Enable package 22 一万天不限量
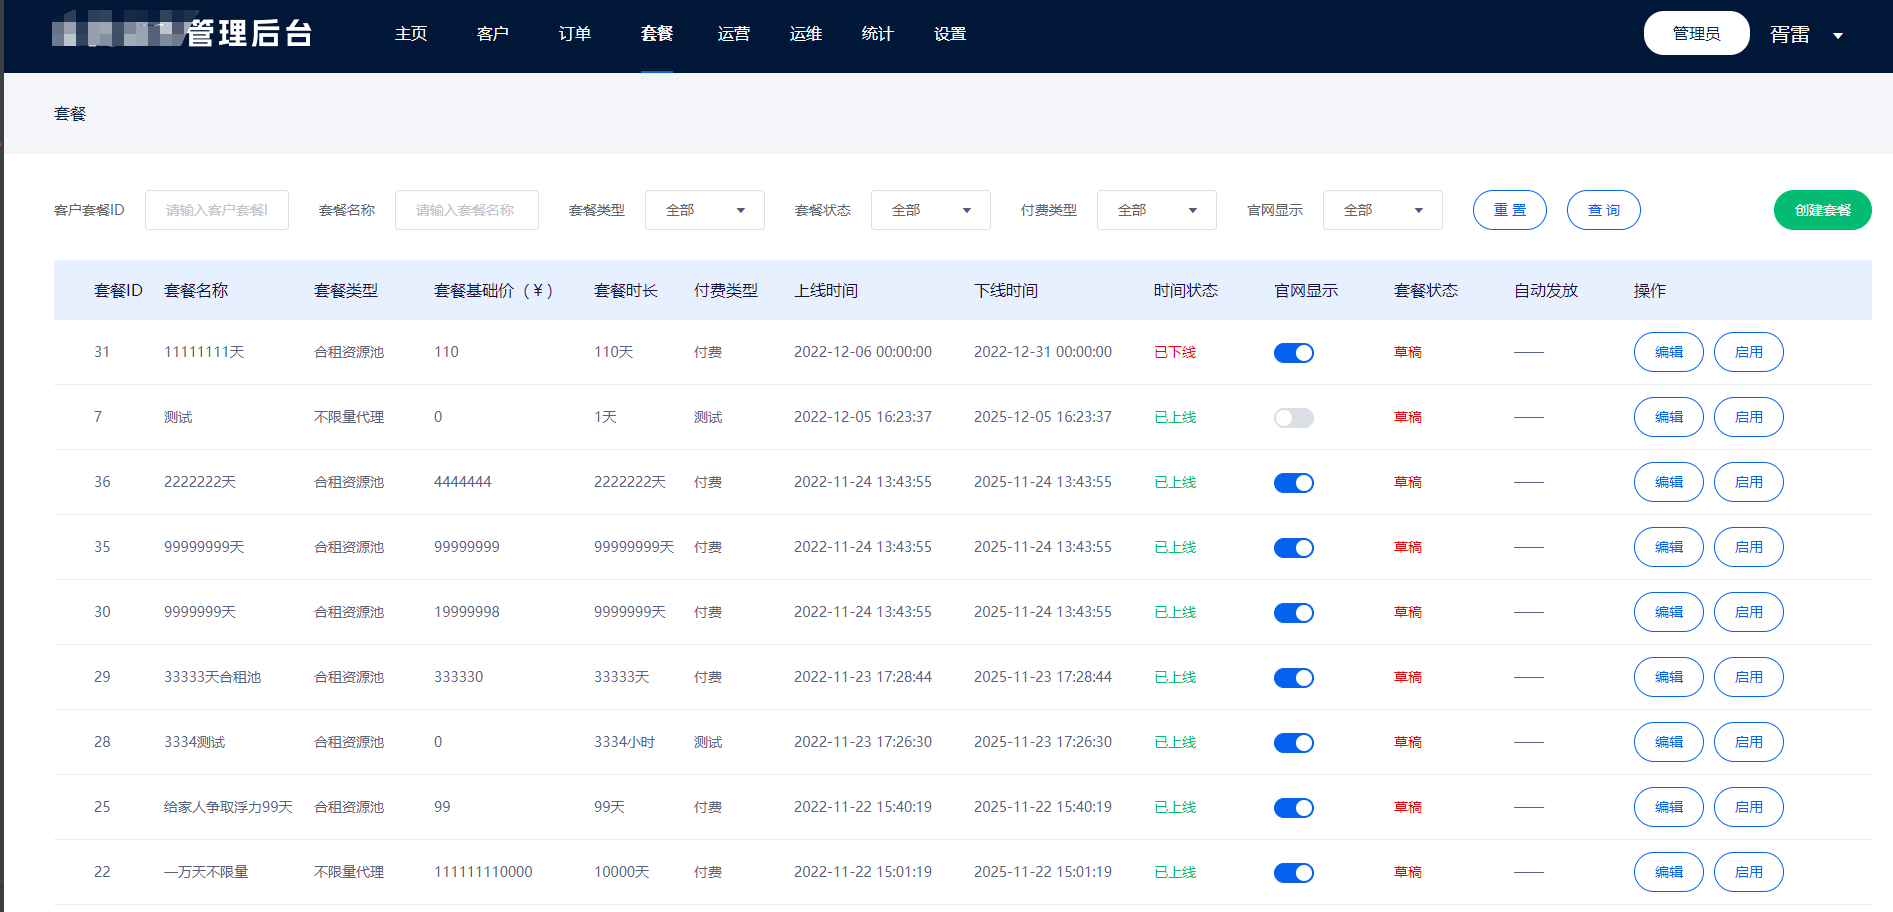Screen dimensions: 1893x912 [1749, 872]
